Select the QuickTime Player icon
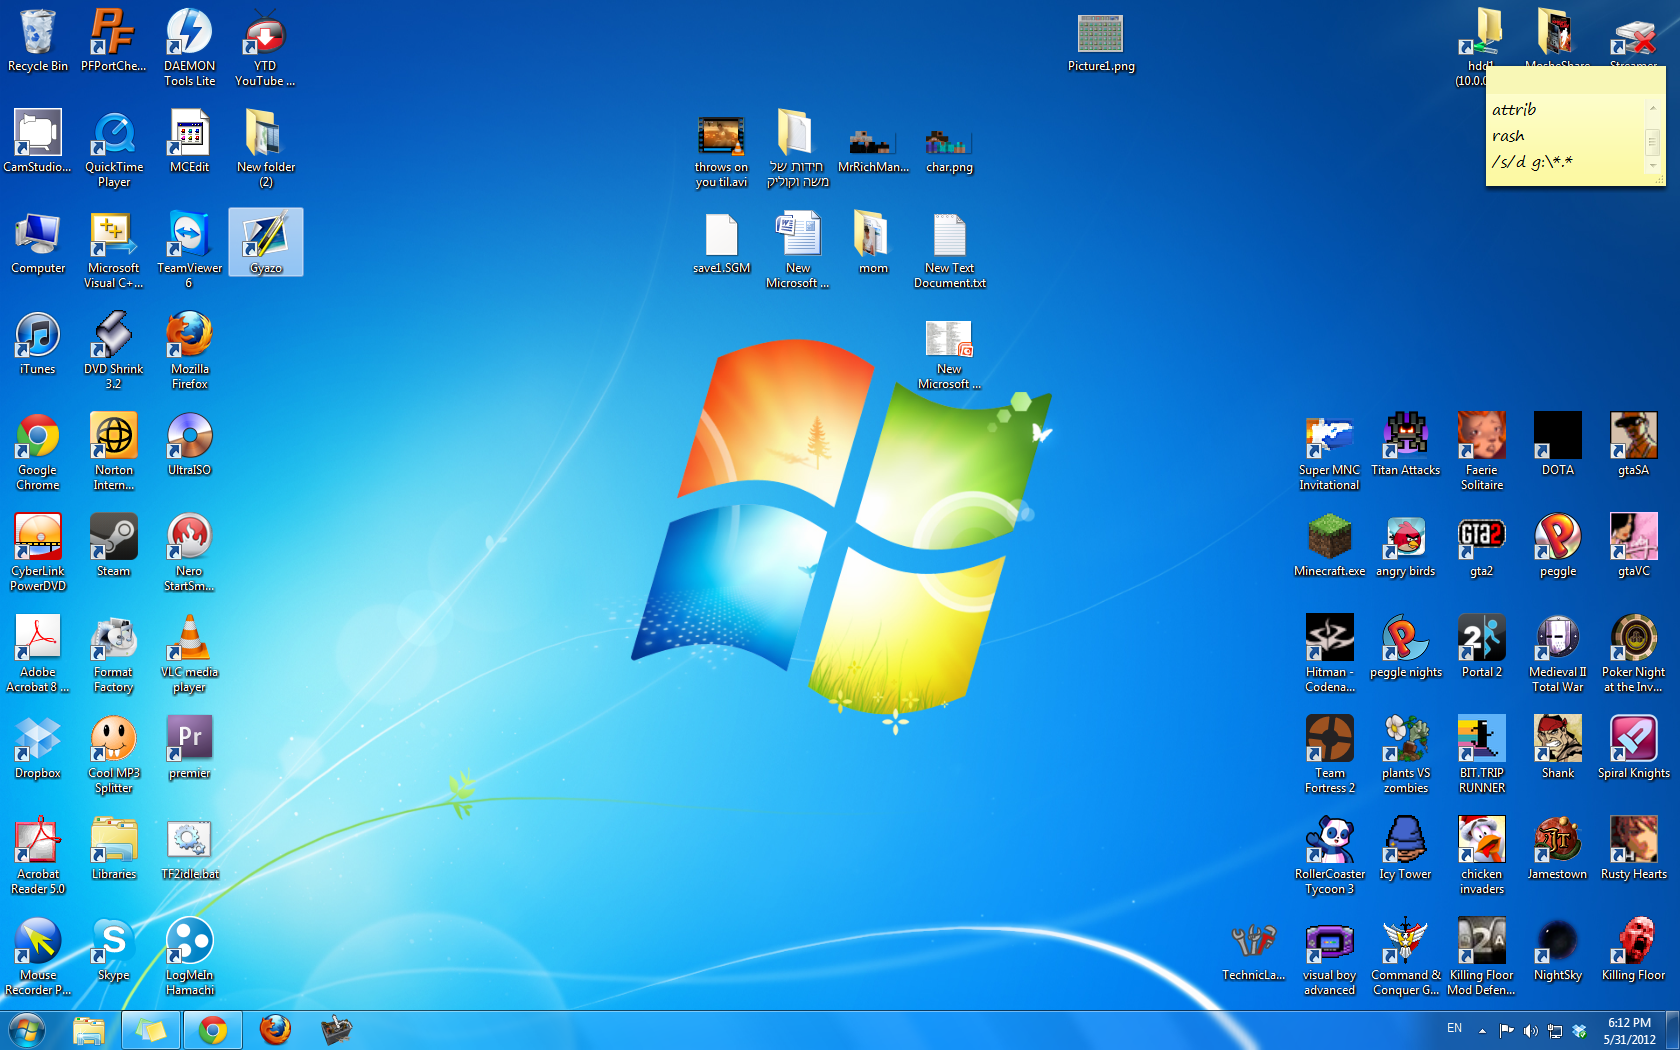The height and width of the screenshot is (1050, 1680). click(x=114, y=149)
